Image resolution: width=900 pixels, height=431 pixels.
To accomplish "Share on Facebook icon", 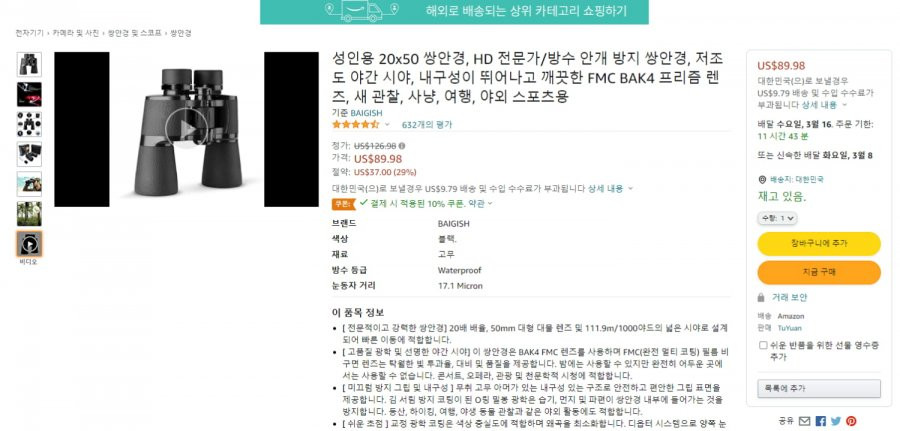I will 820,421.
